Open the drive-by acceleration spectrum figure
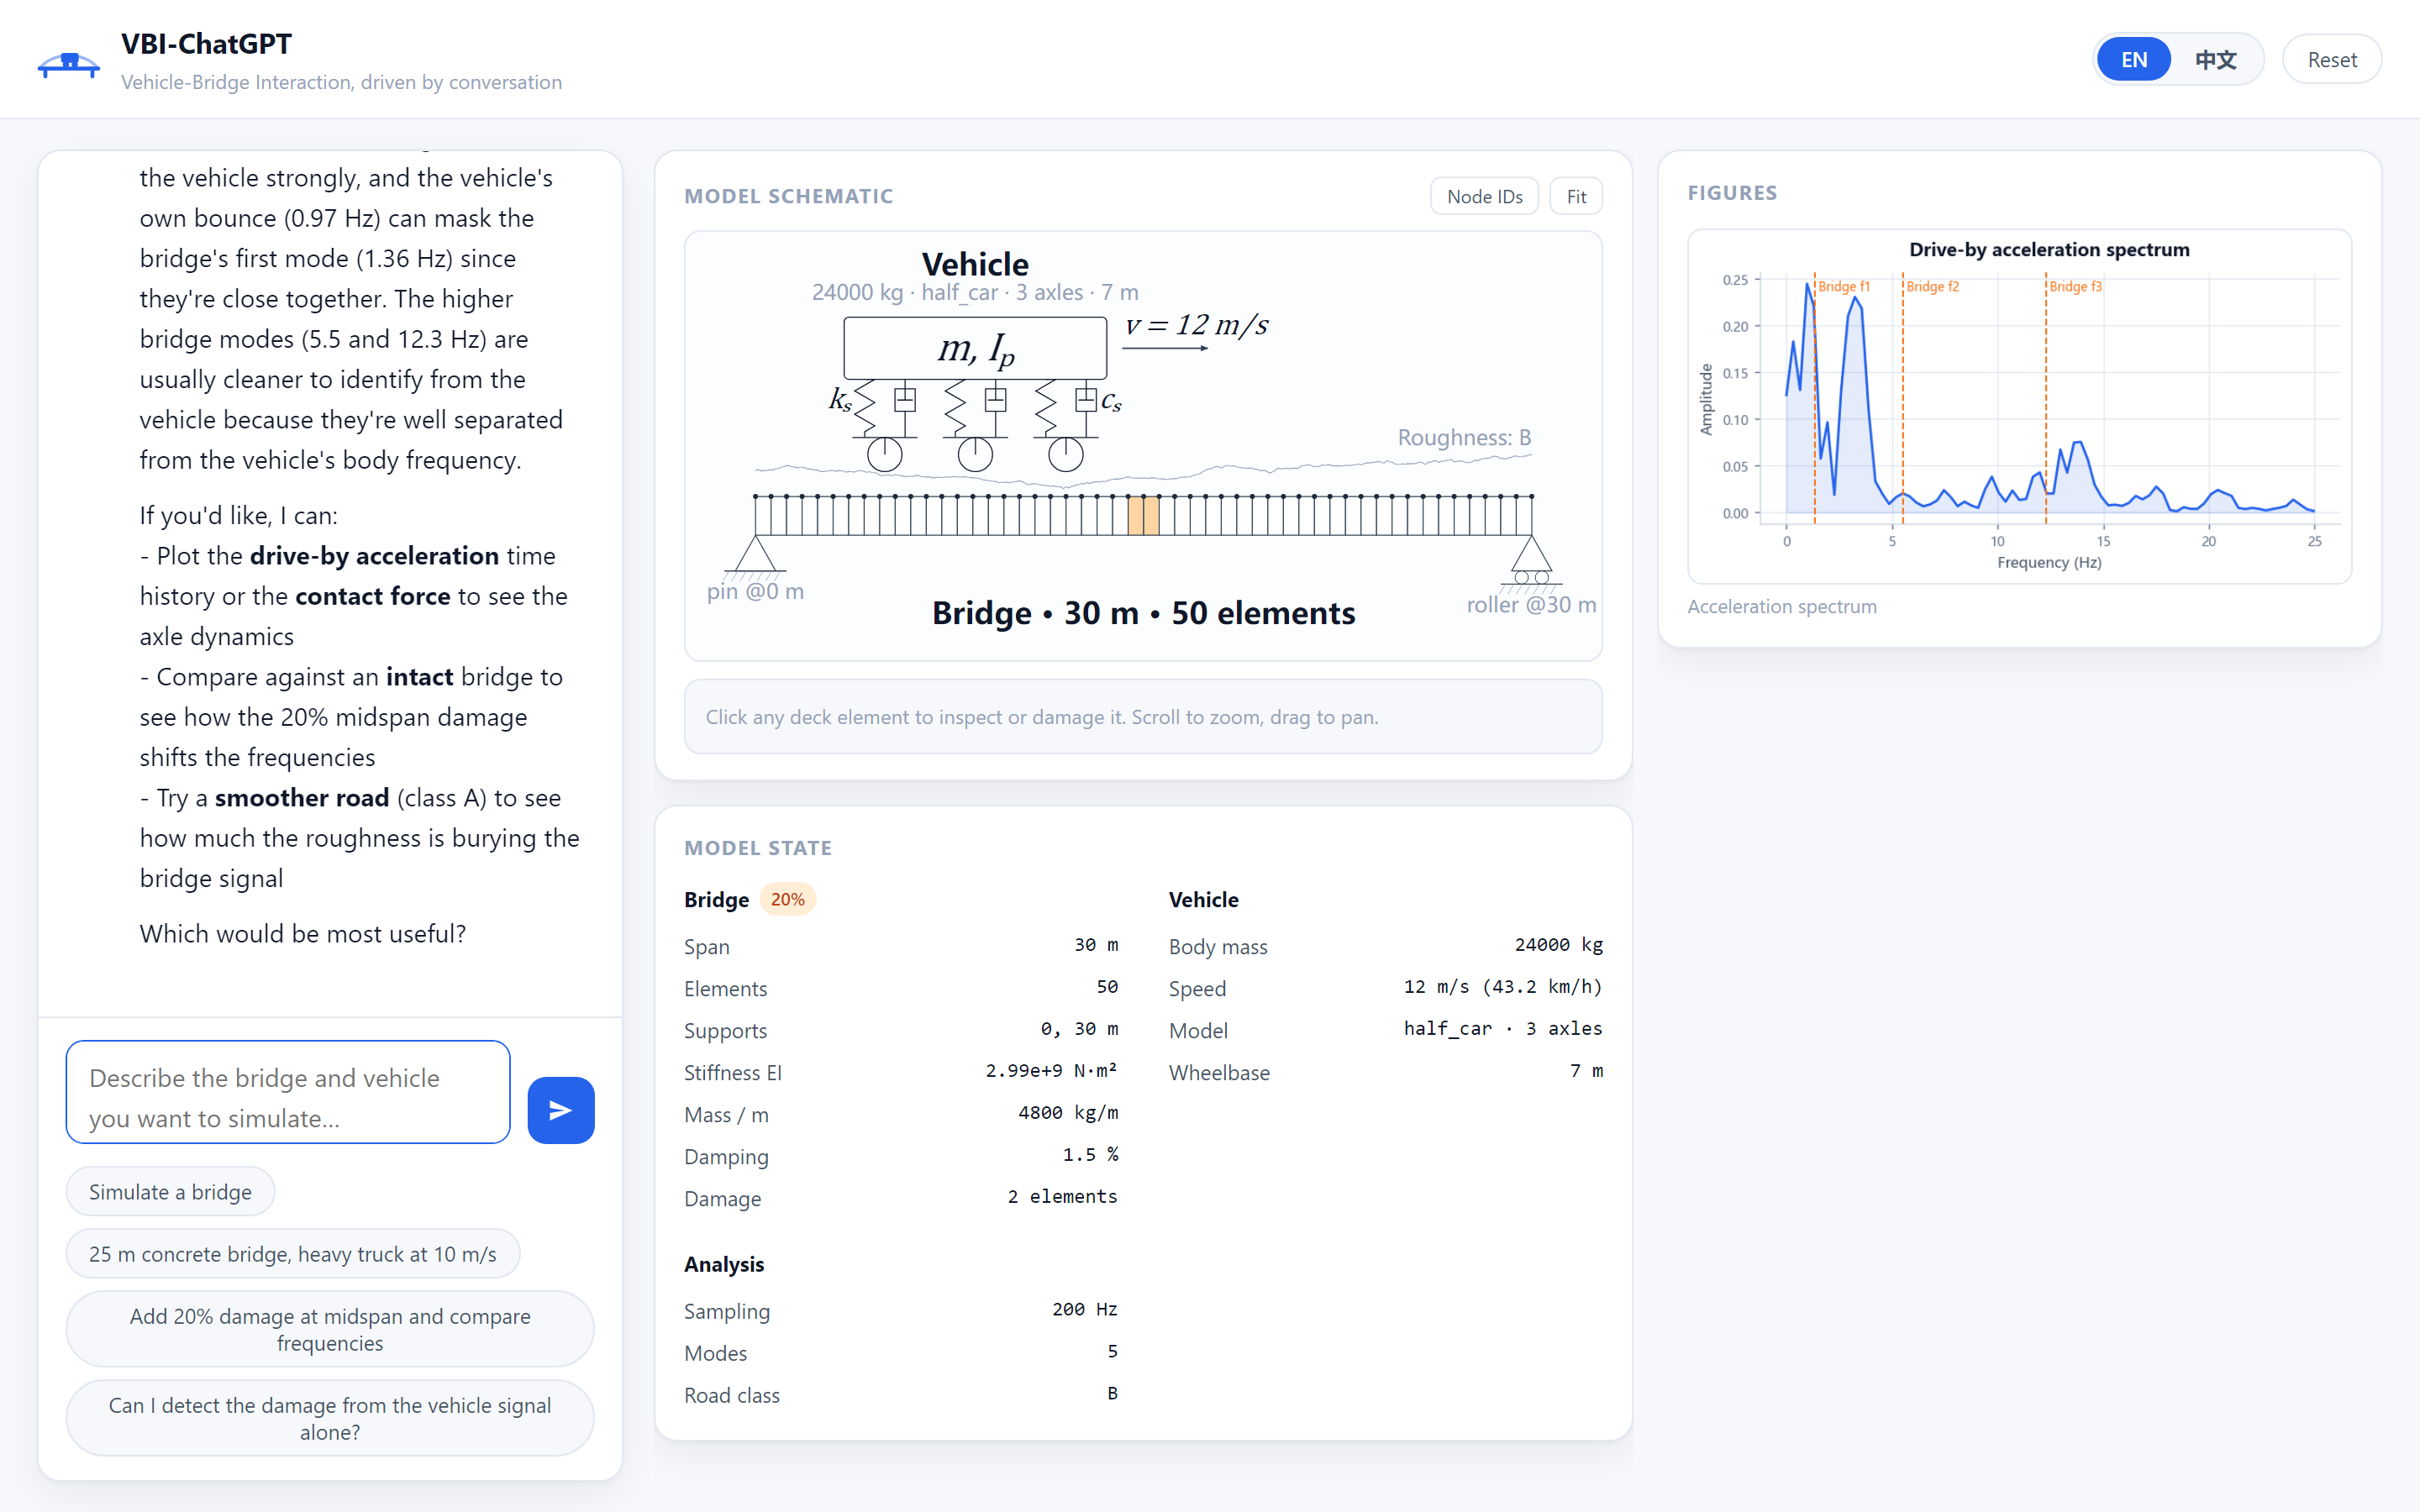 click(2019, 406)
